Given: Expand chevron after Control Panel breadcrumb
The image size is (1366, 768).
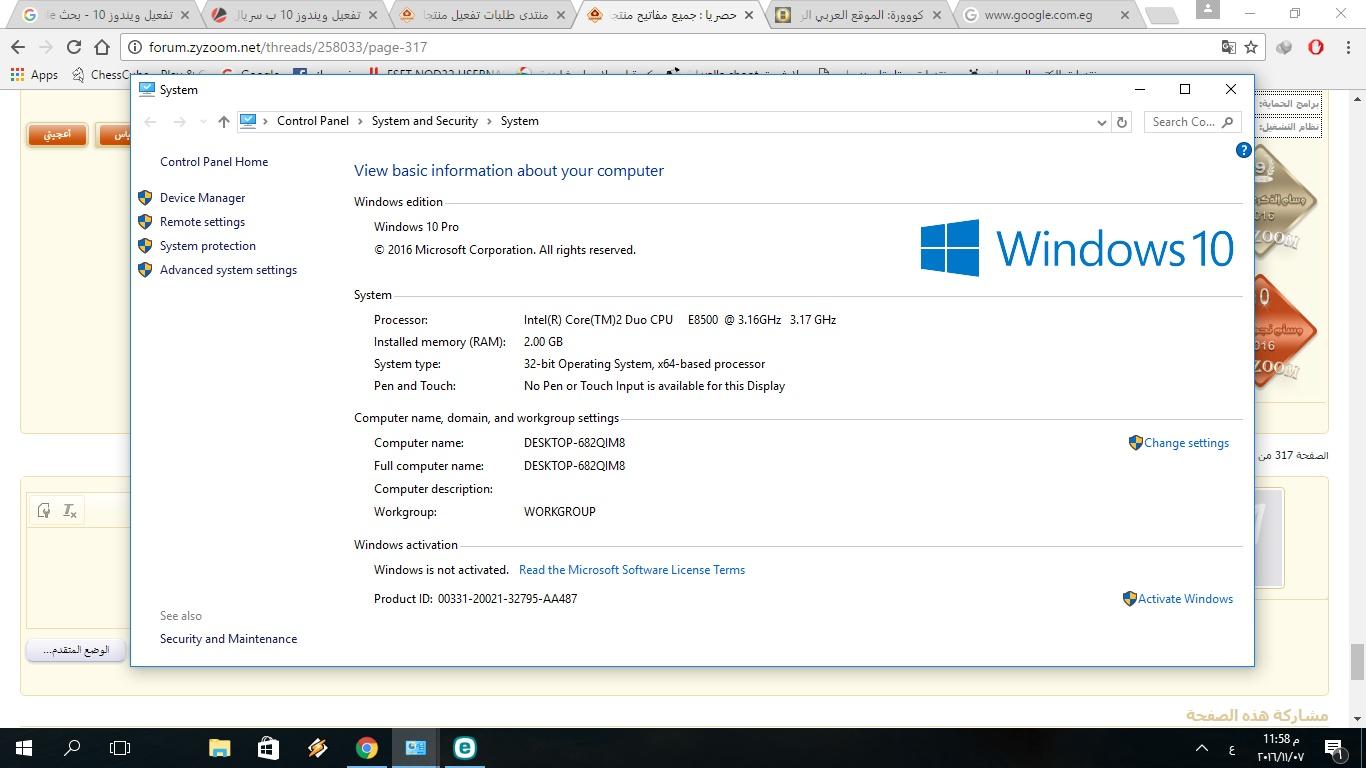Looking at the screenshot, I should click(360, 121).
